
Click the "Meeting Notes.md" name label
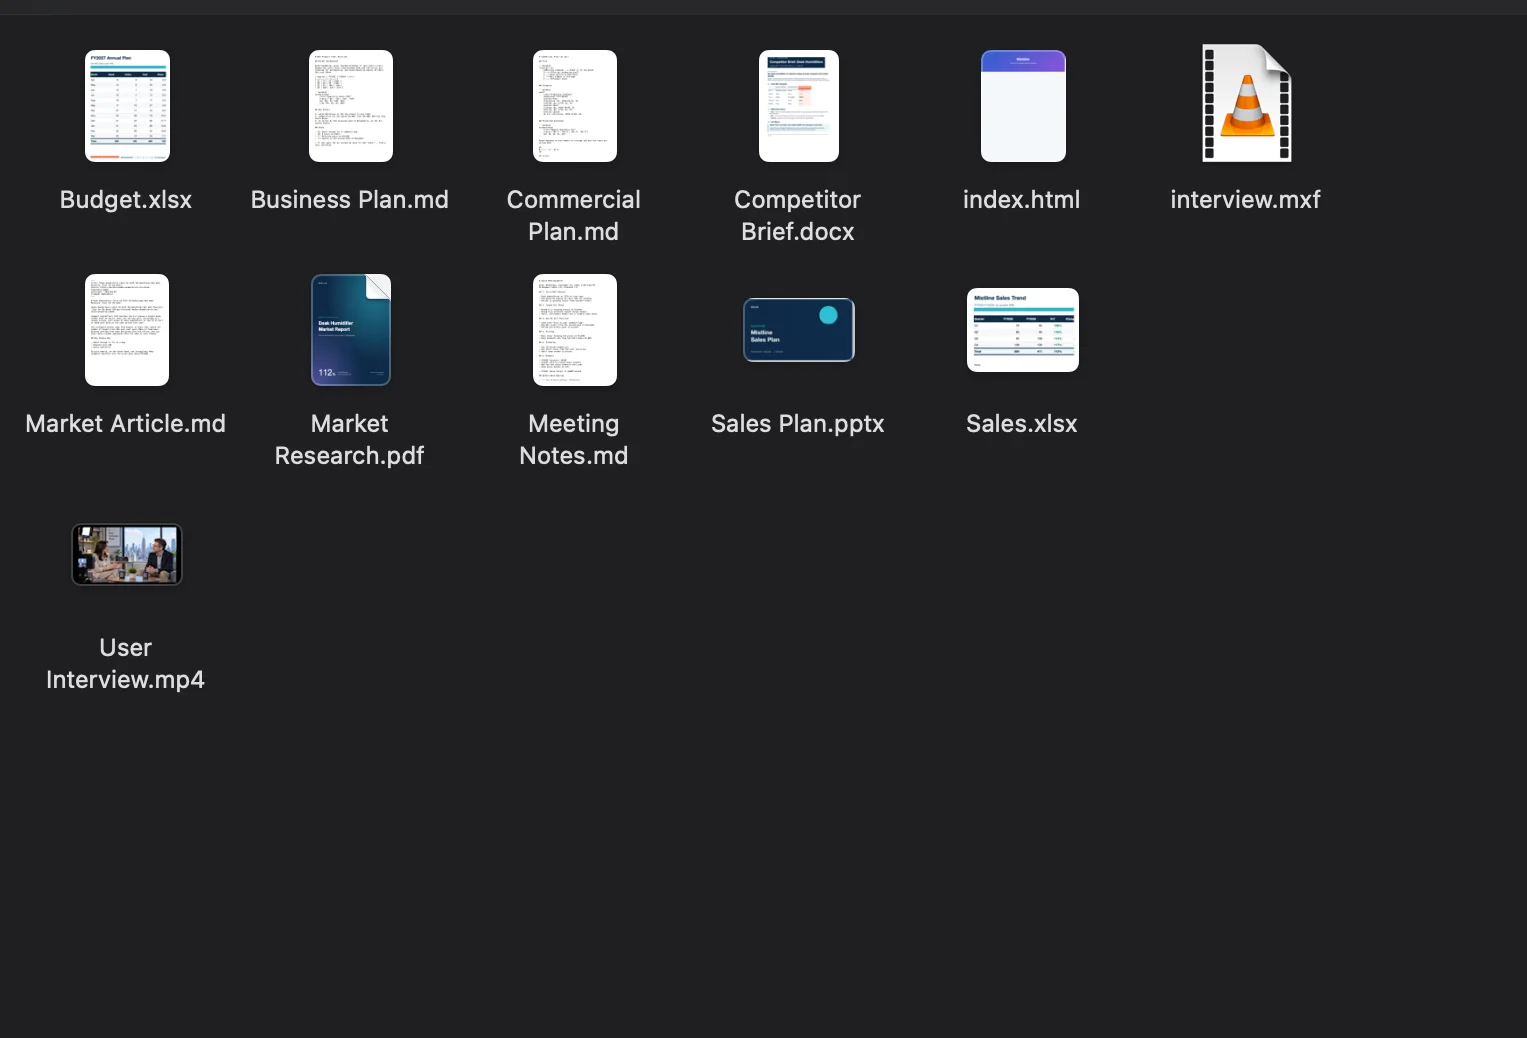[574, 440]
